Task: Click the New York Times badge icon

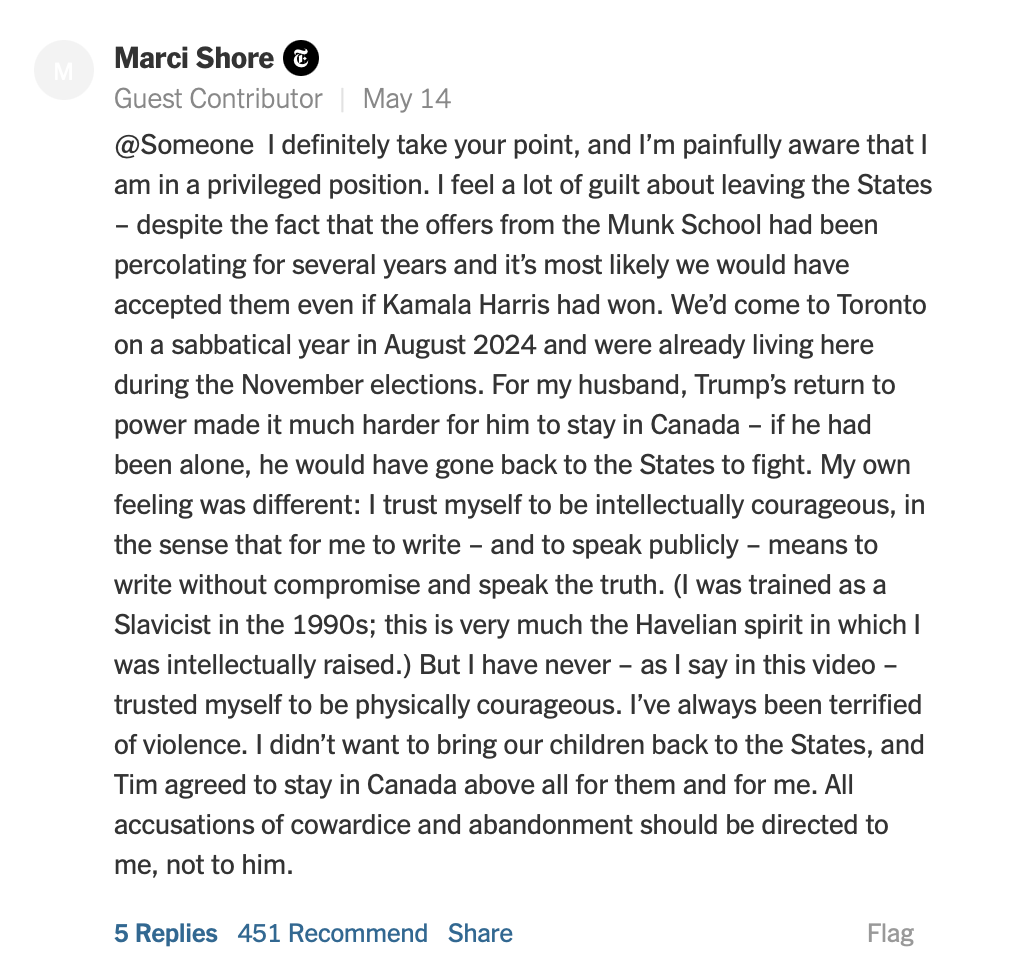Action: coord(301,58)
